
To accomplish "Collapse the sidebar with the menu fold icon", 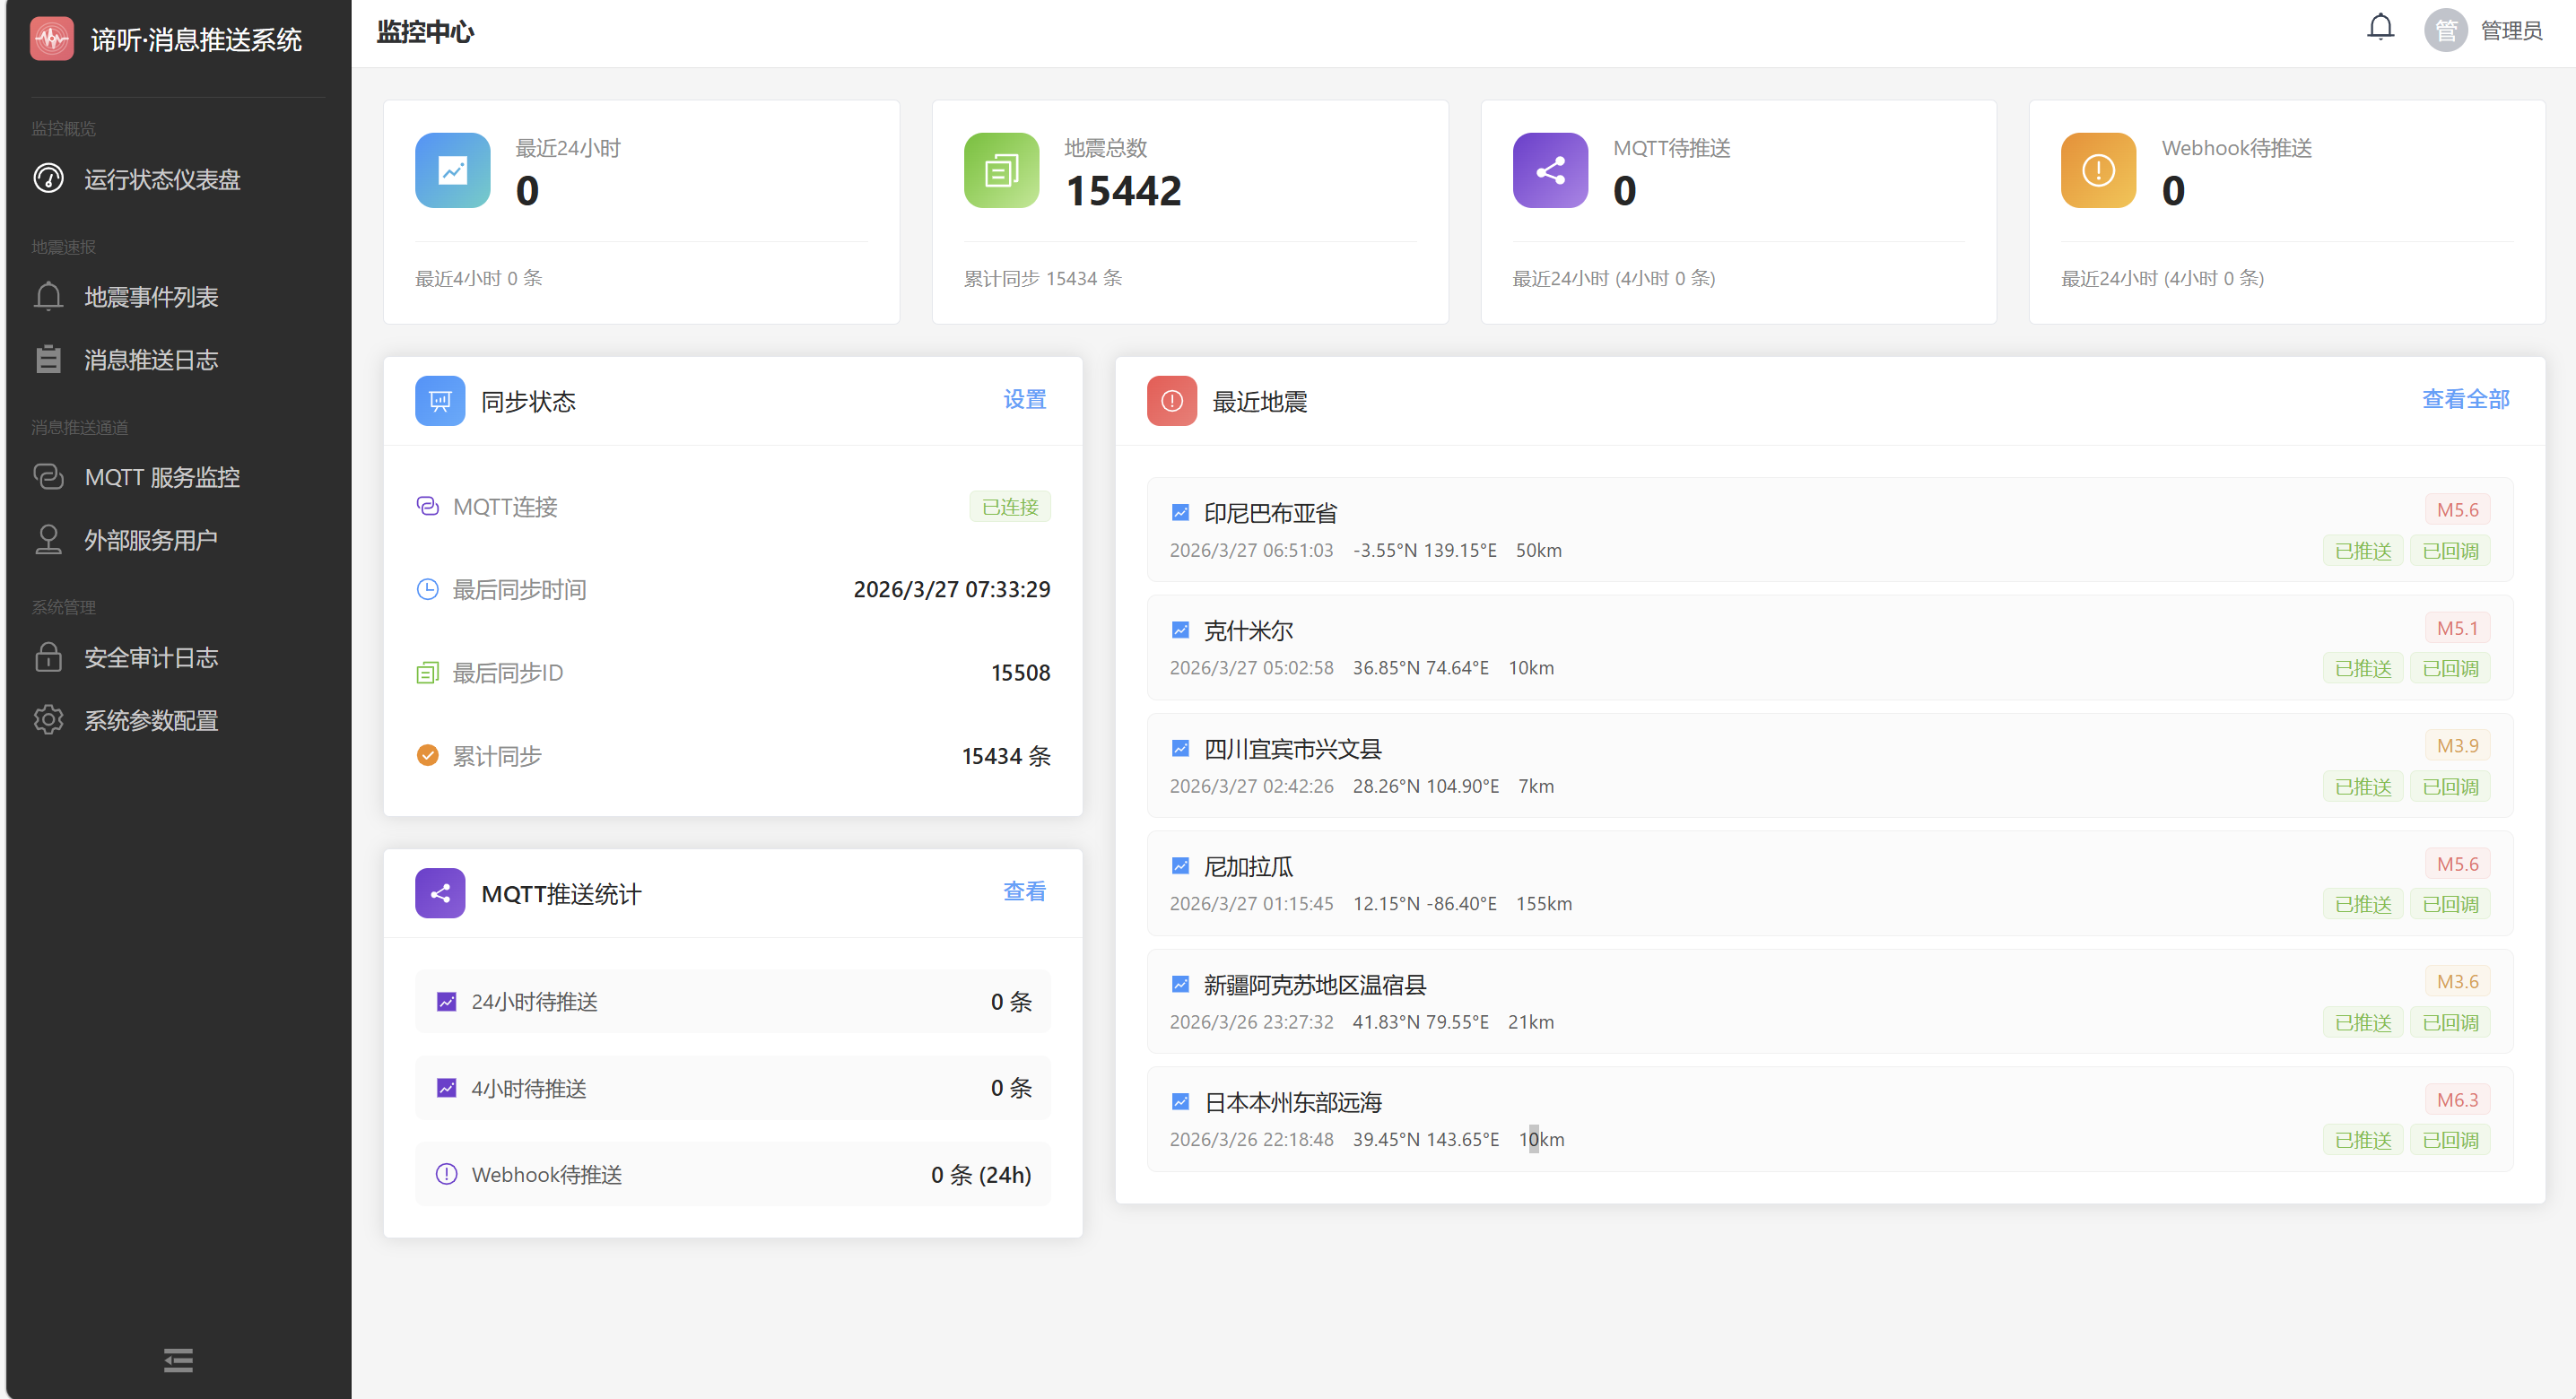I will tap(178, 1360).
